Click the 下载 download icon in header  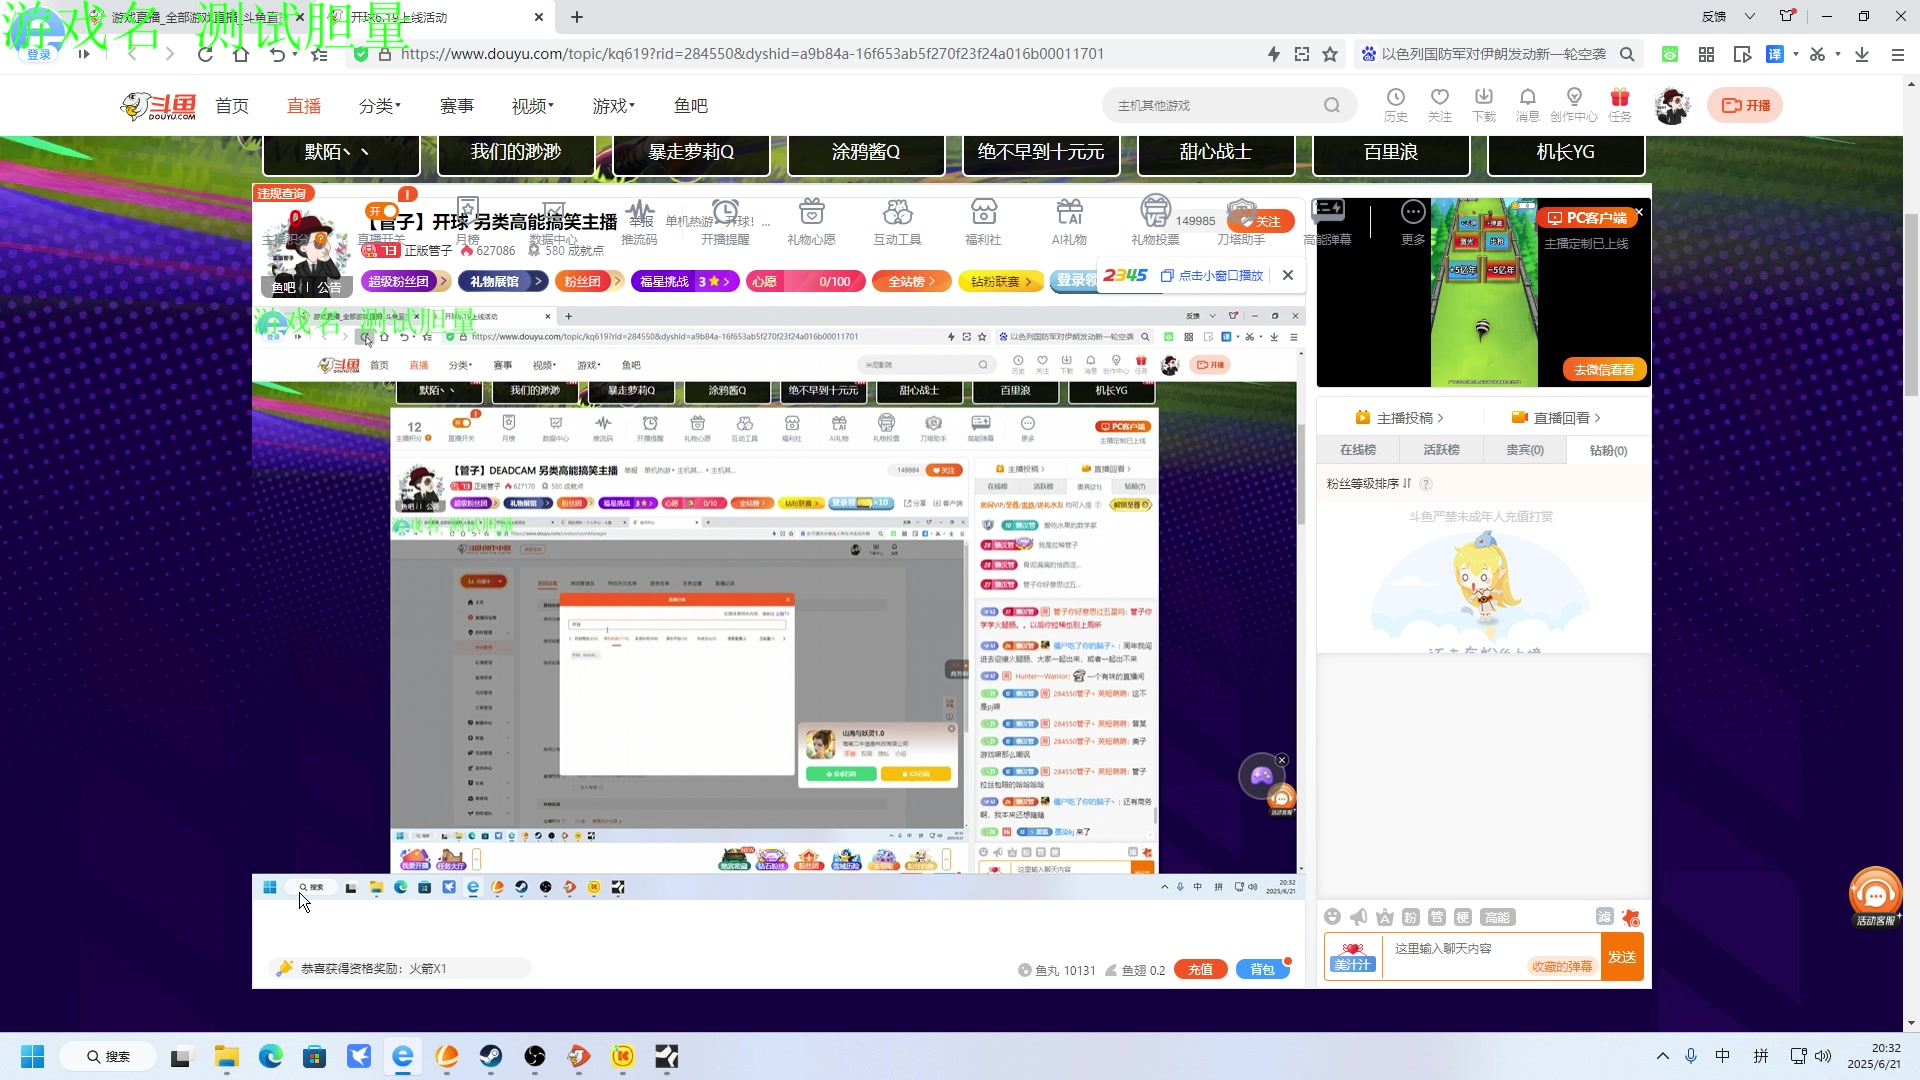point(1483,98)
